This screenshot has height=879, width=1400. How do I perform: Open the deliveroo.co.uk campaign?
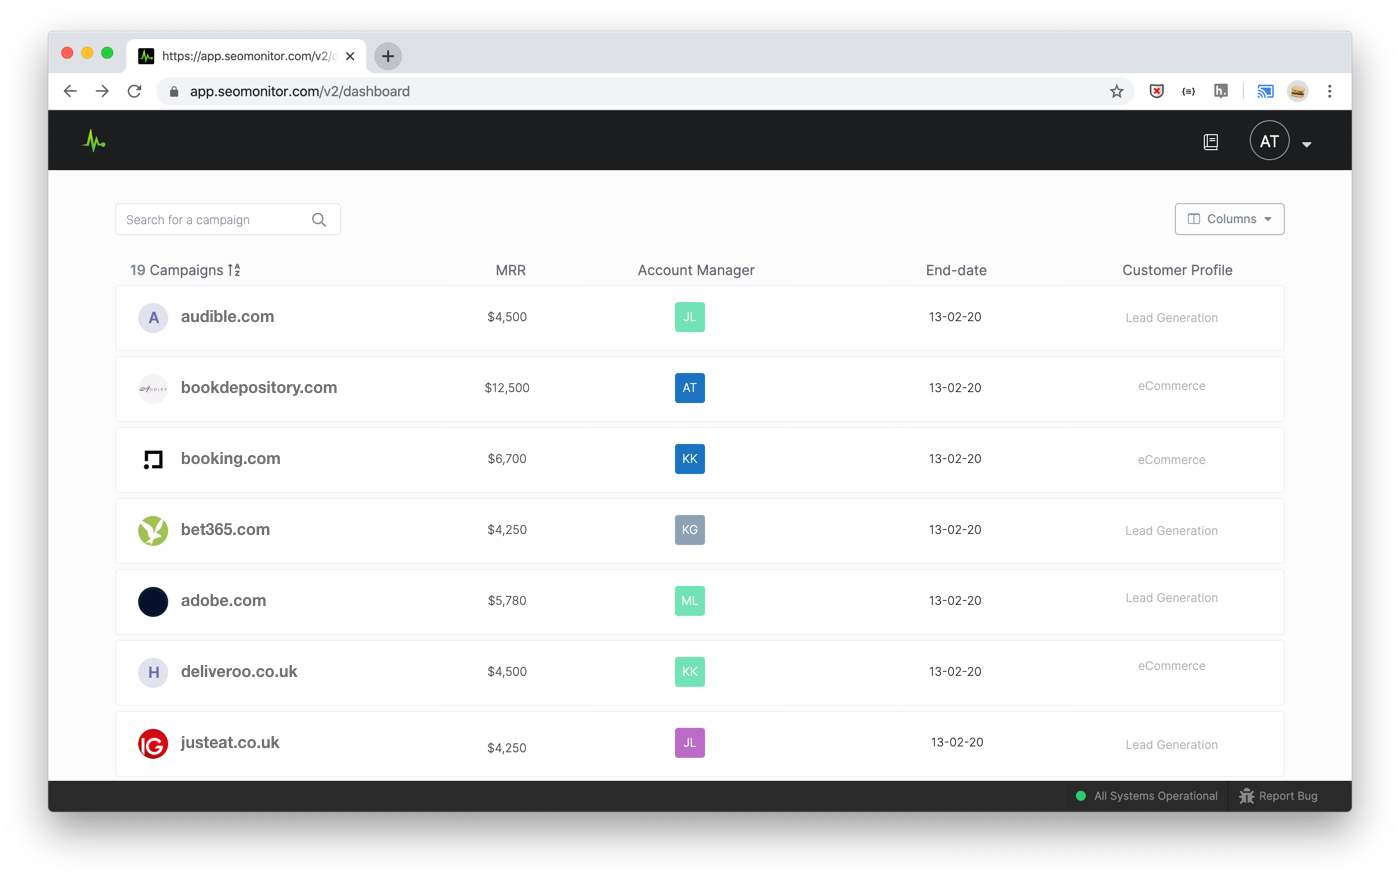[239, 672]
